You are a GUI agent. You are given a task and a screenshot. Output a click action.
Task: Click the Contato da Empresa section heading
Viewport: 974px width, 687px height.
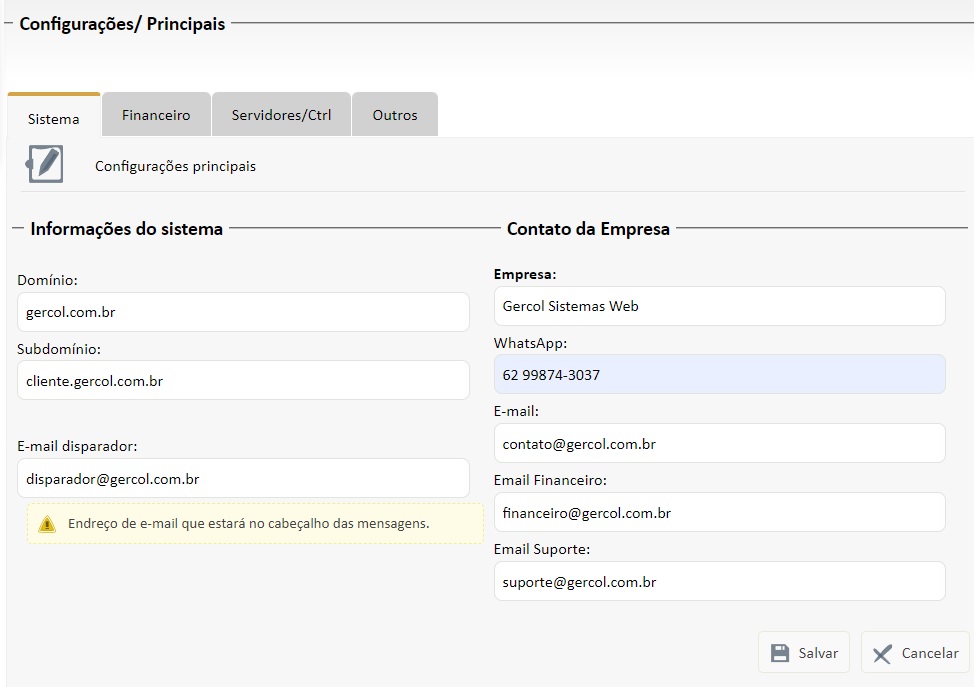pos(588,229)
